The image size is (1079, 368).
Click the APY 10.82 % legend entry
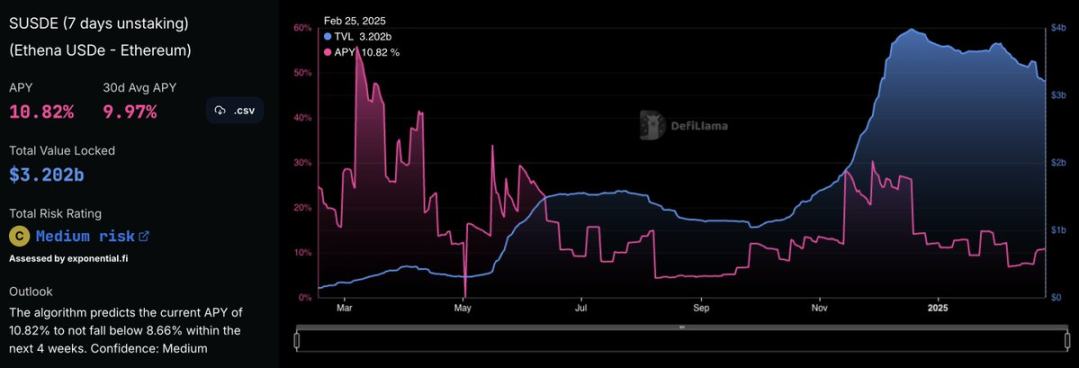(x=361, y=52)
